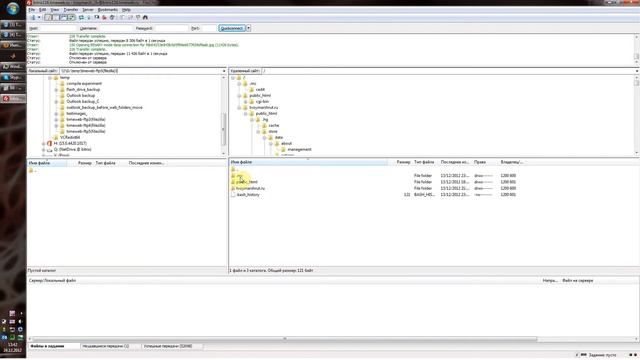Image resolution: width=640 pixels, height=360 pixels.
Task: Switch to Успешные передачи tab
Action: (x=172, y=346)
